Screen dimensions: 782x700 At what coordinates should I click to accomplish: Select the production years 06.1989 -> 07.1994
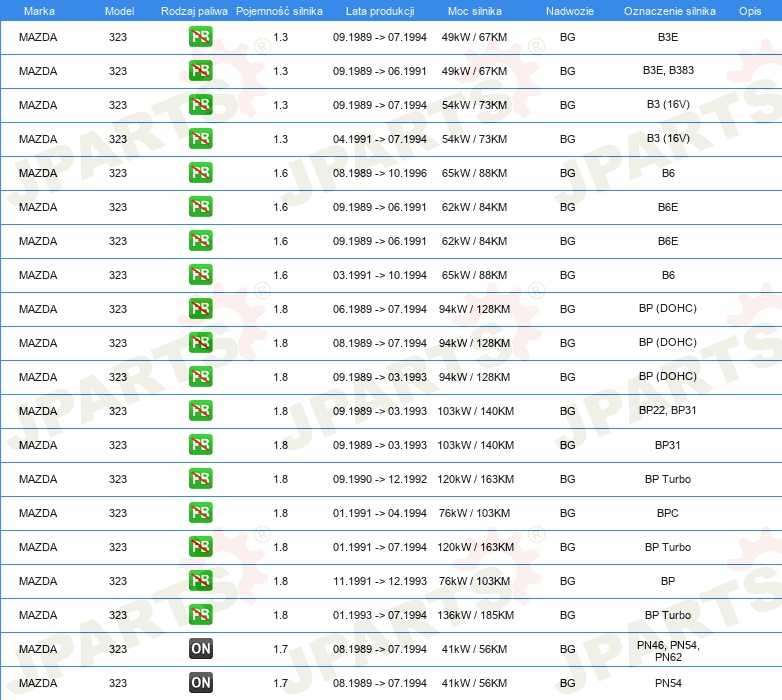[380, 309]
